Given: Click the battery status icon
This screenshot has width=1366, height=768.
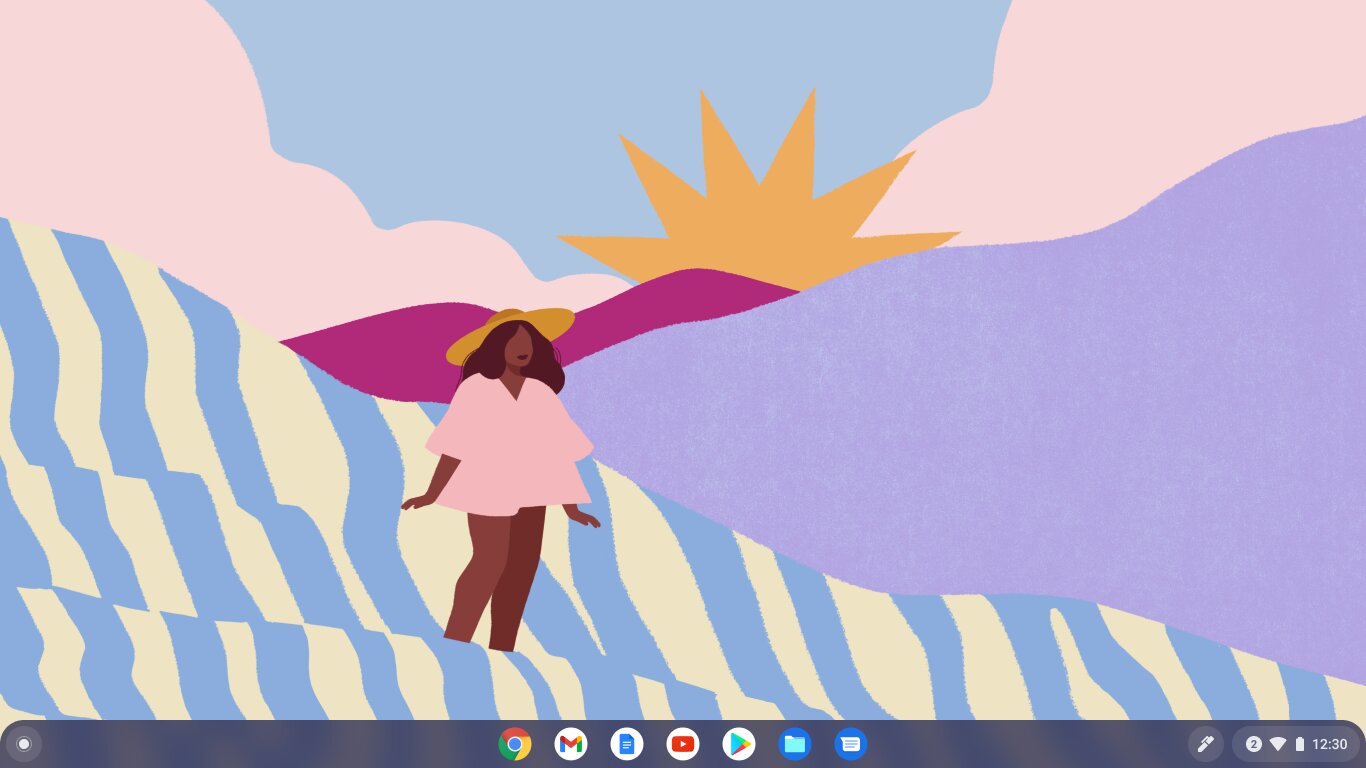Looking at the screenshot, I should pyautogui.click(x=1300, y=744).
